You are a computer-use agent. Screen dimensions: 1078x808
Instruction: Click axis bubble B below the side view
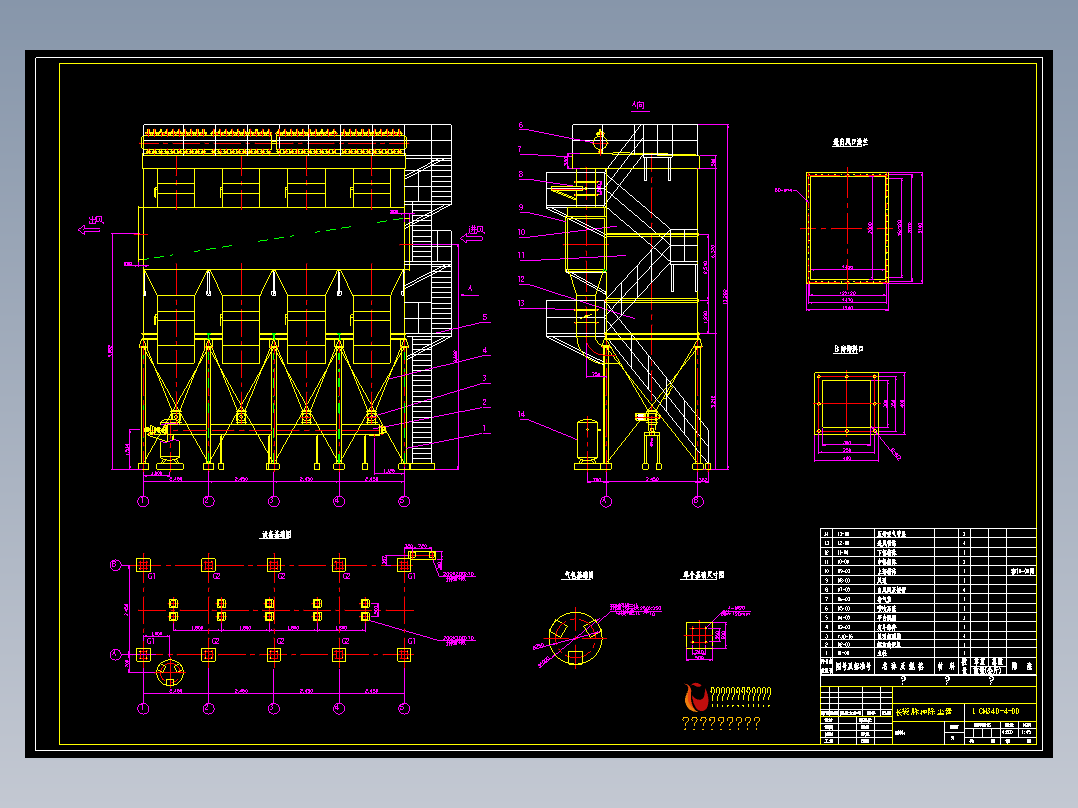coord(698,501)
